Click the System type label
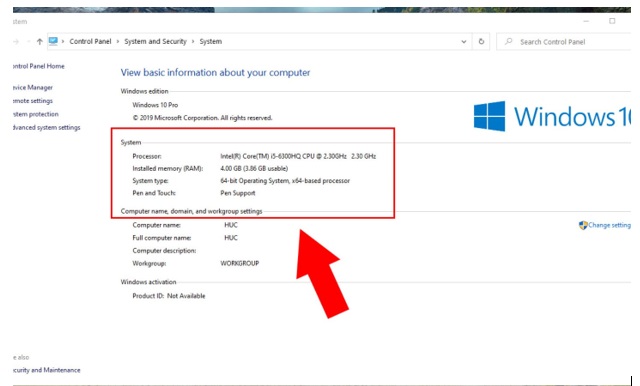640x386 pixels. coord(150,181)
